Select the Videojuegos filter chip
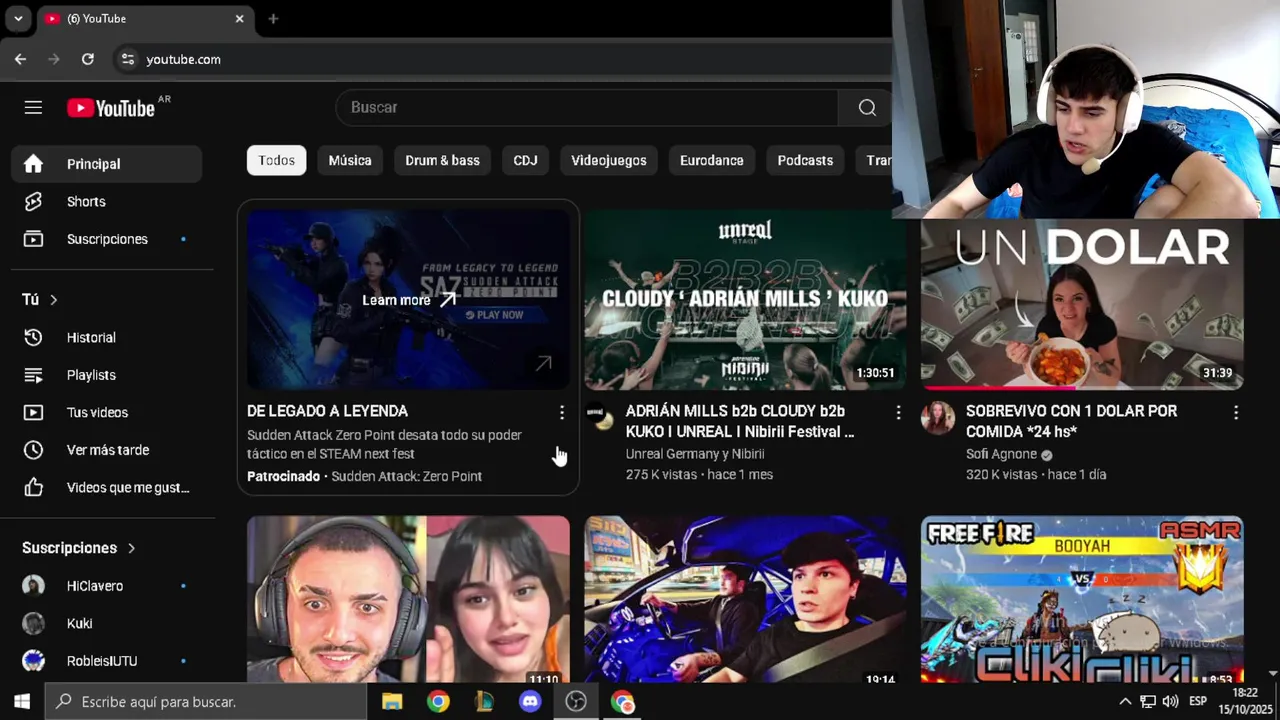 (609, 160)
